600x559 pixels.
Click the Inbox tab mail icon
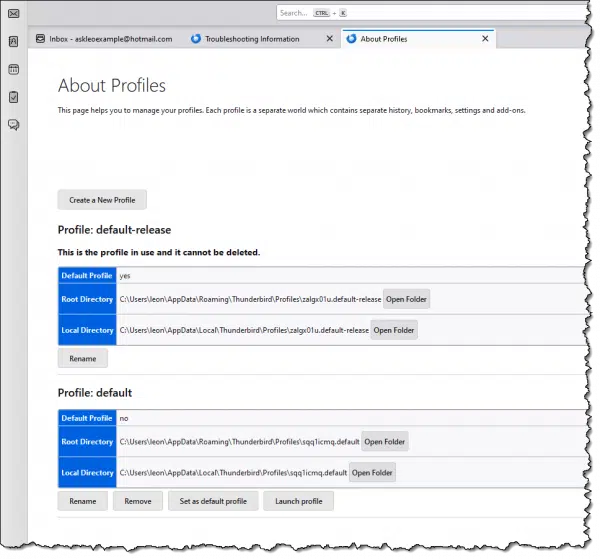click(40, 39)
